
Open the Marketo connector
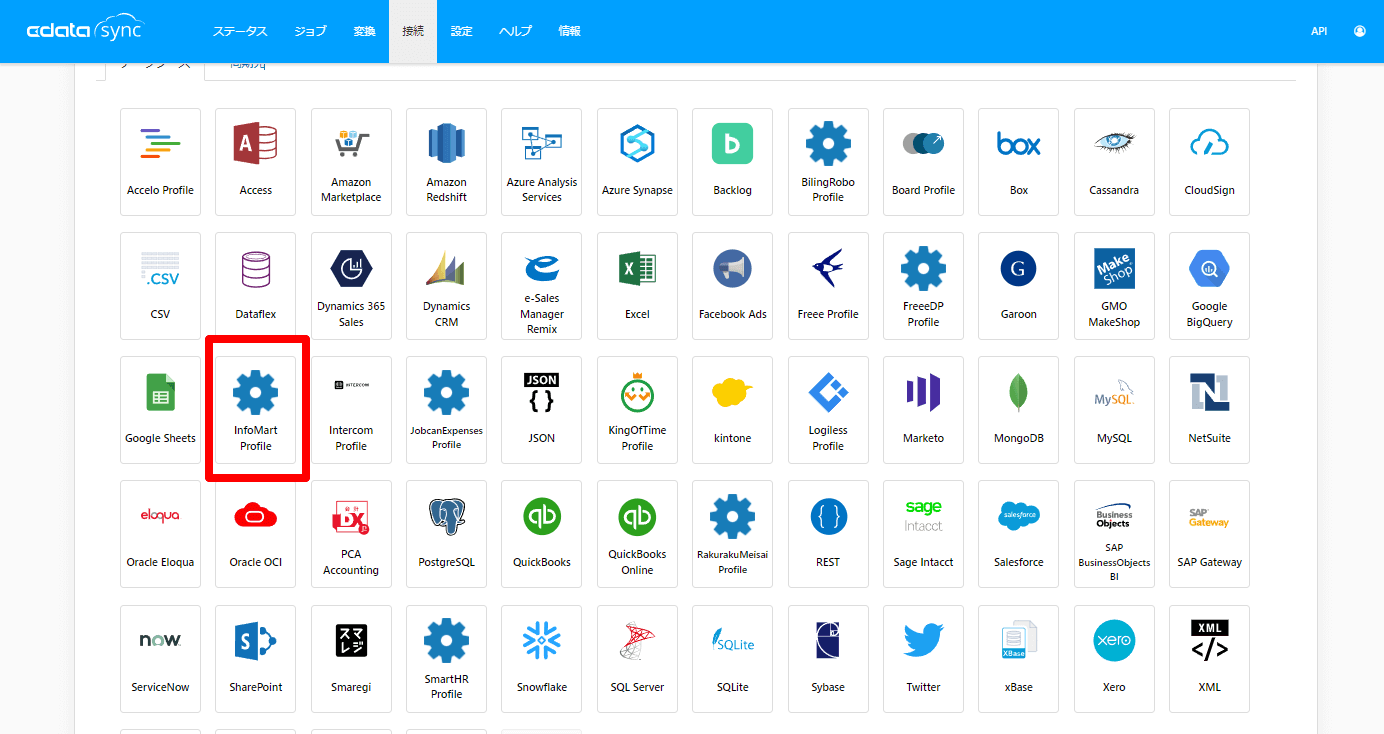[923, 410]
